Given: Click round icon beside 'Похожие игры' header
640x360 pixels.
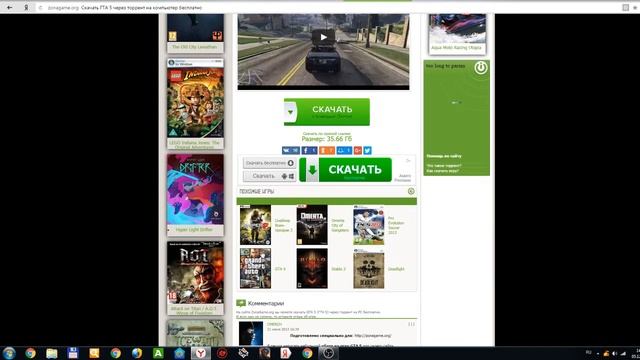Looking at the screenshot, I should [411, 191].
